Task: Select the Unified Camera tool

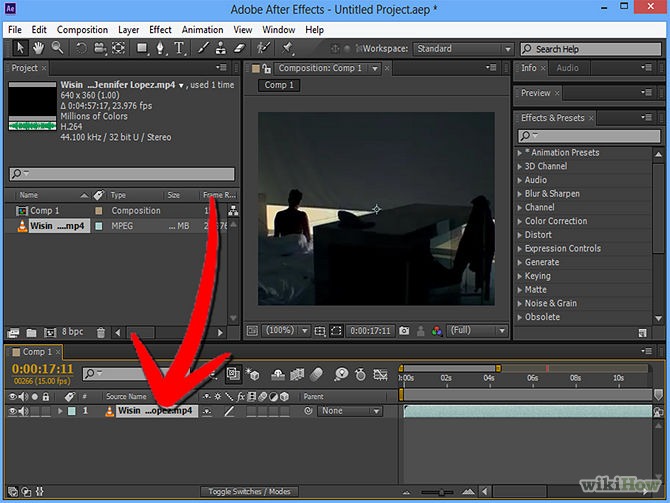Action: tap(100, 48)
